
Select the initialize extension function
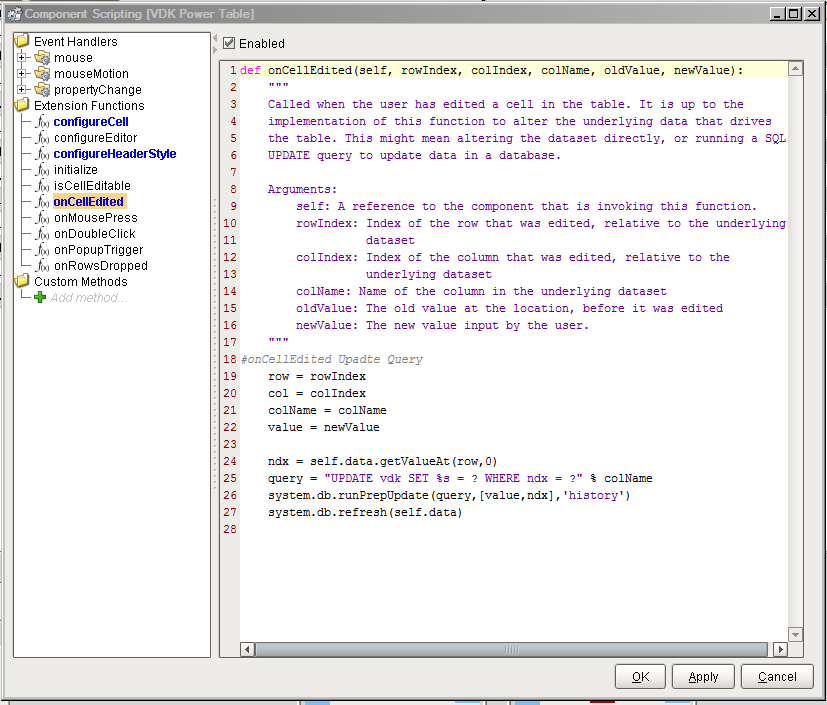(x=76, y=170)
